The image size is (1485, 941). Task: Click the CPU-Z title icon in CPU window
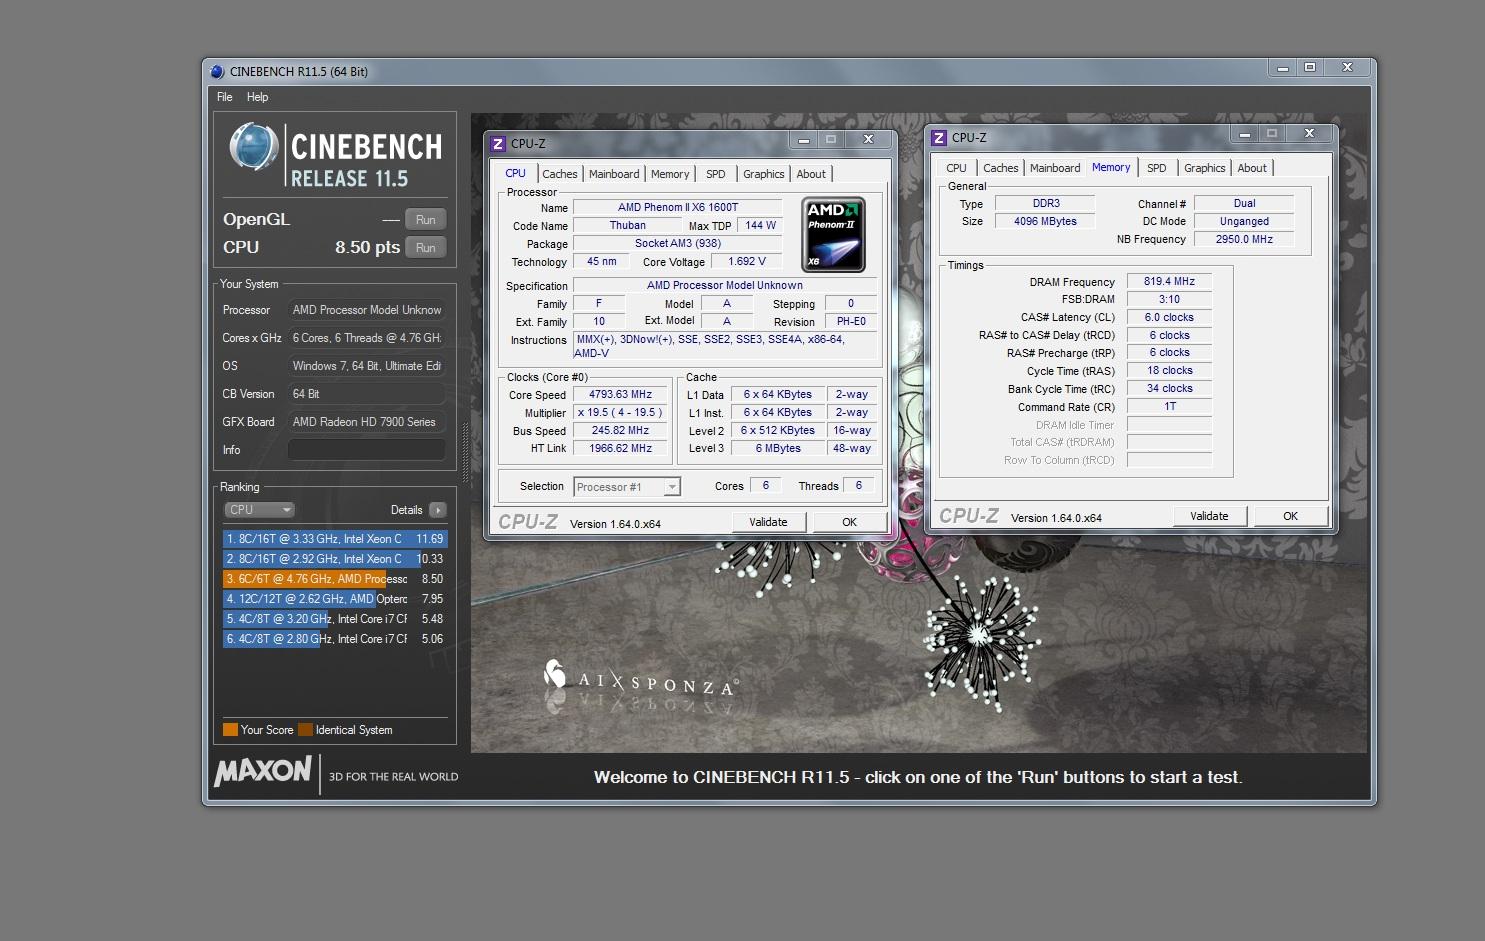tap(498, 143)
